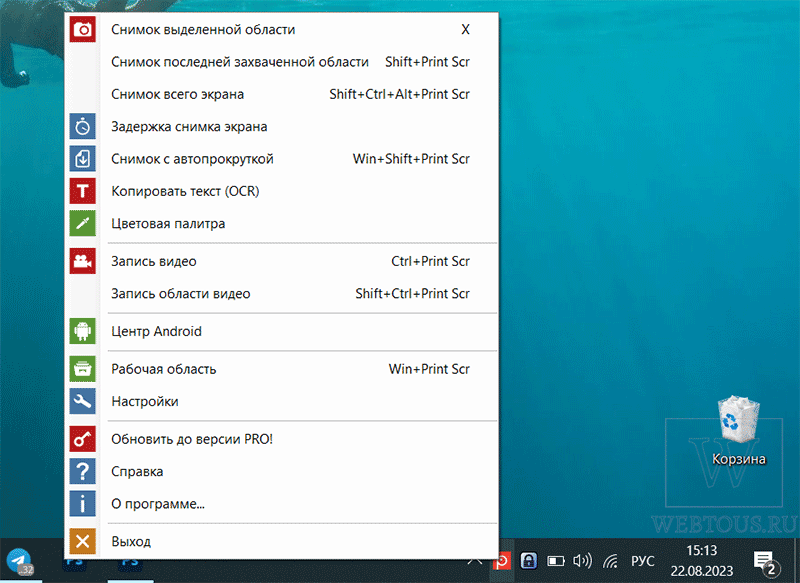
Task: Click the red T OCR text icon
Action: [x=83, y=191]
